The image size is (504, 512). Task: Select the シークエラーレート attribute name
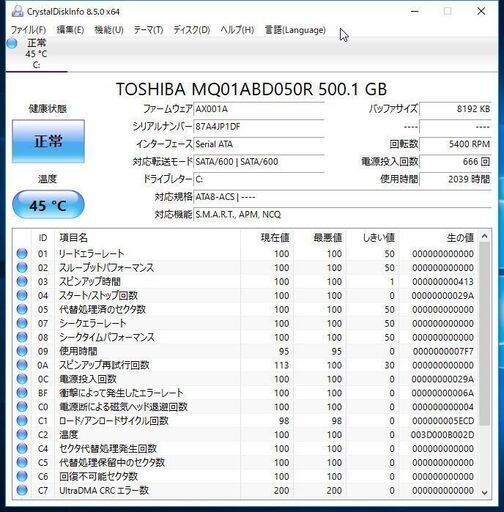click(93, 323)
